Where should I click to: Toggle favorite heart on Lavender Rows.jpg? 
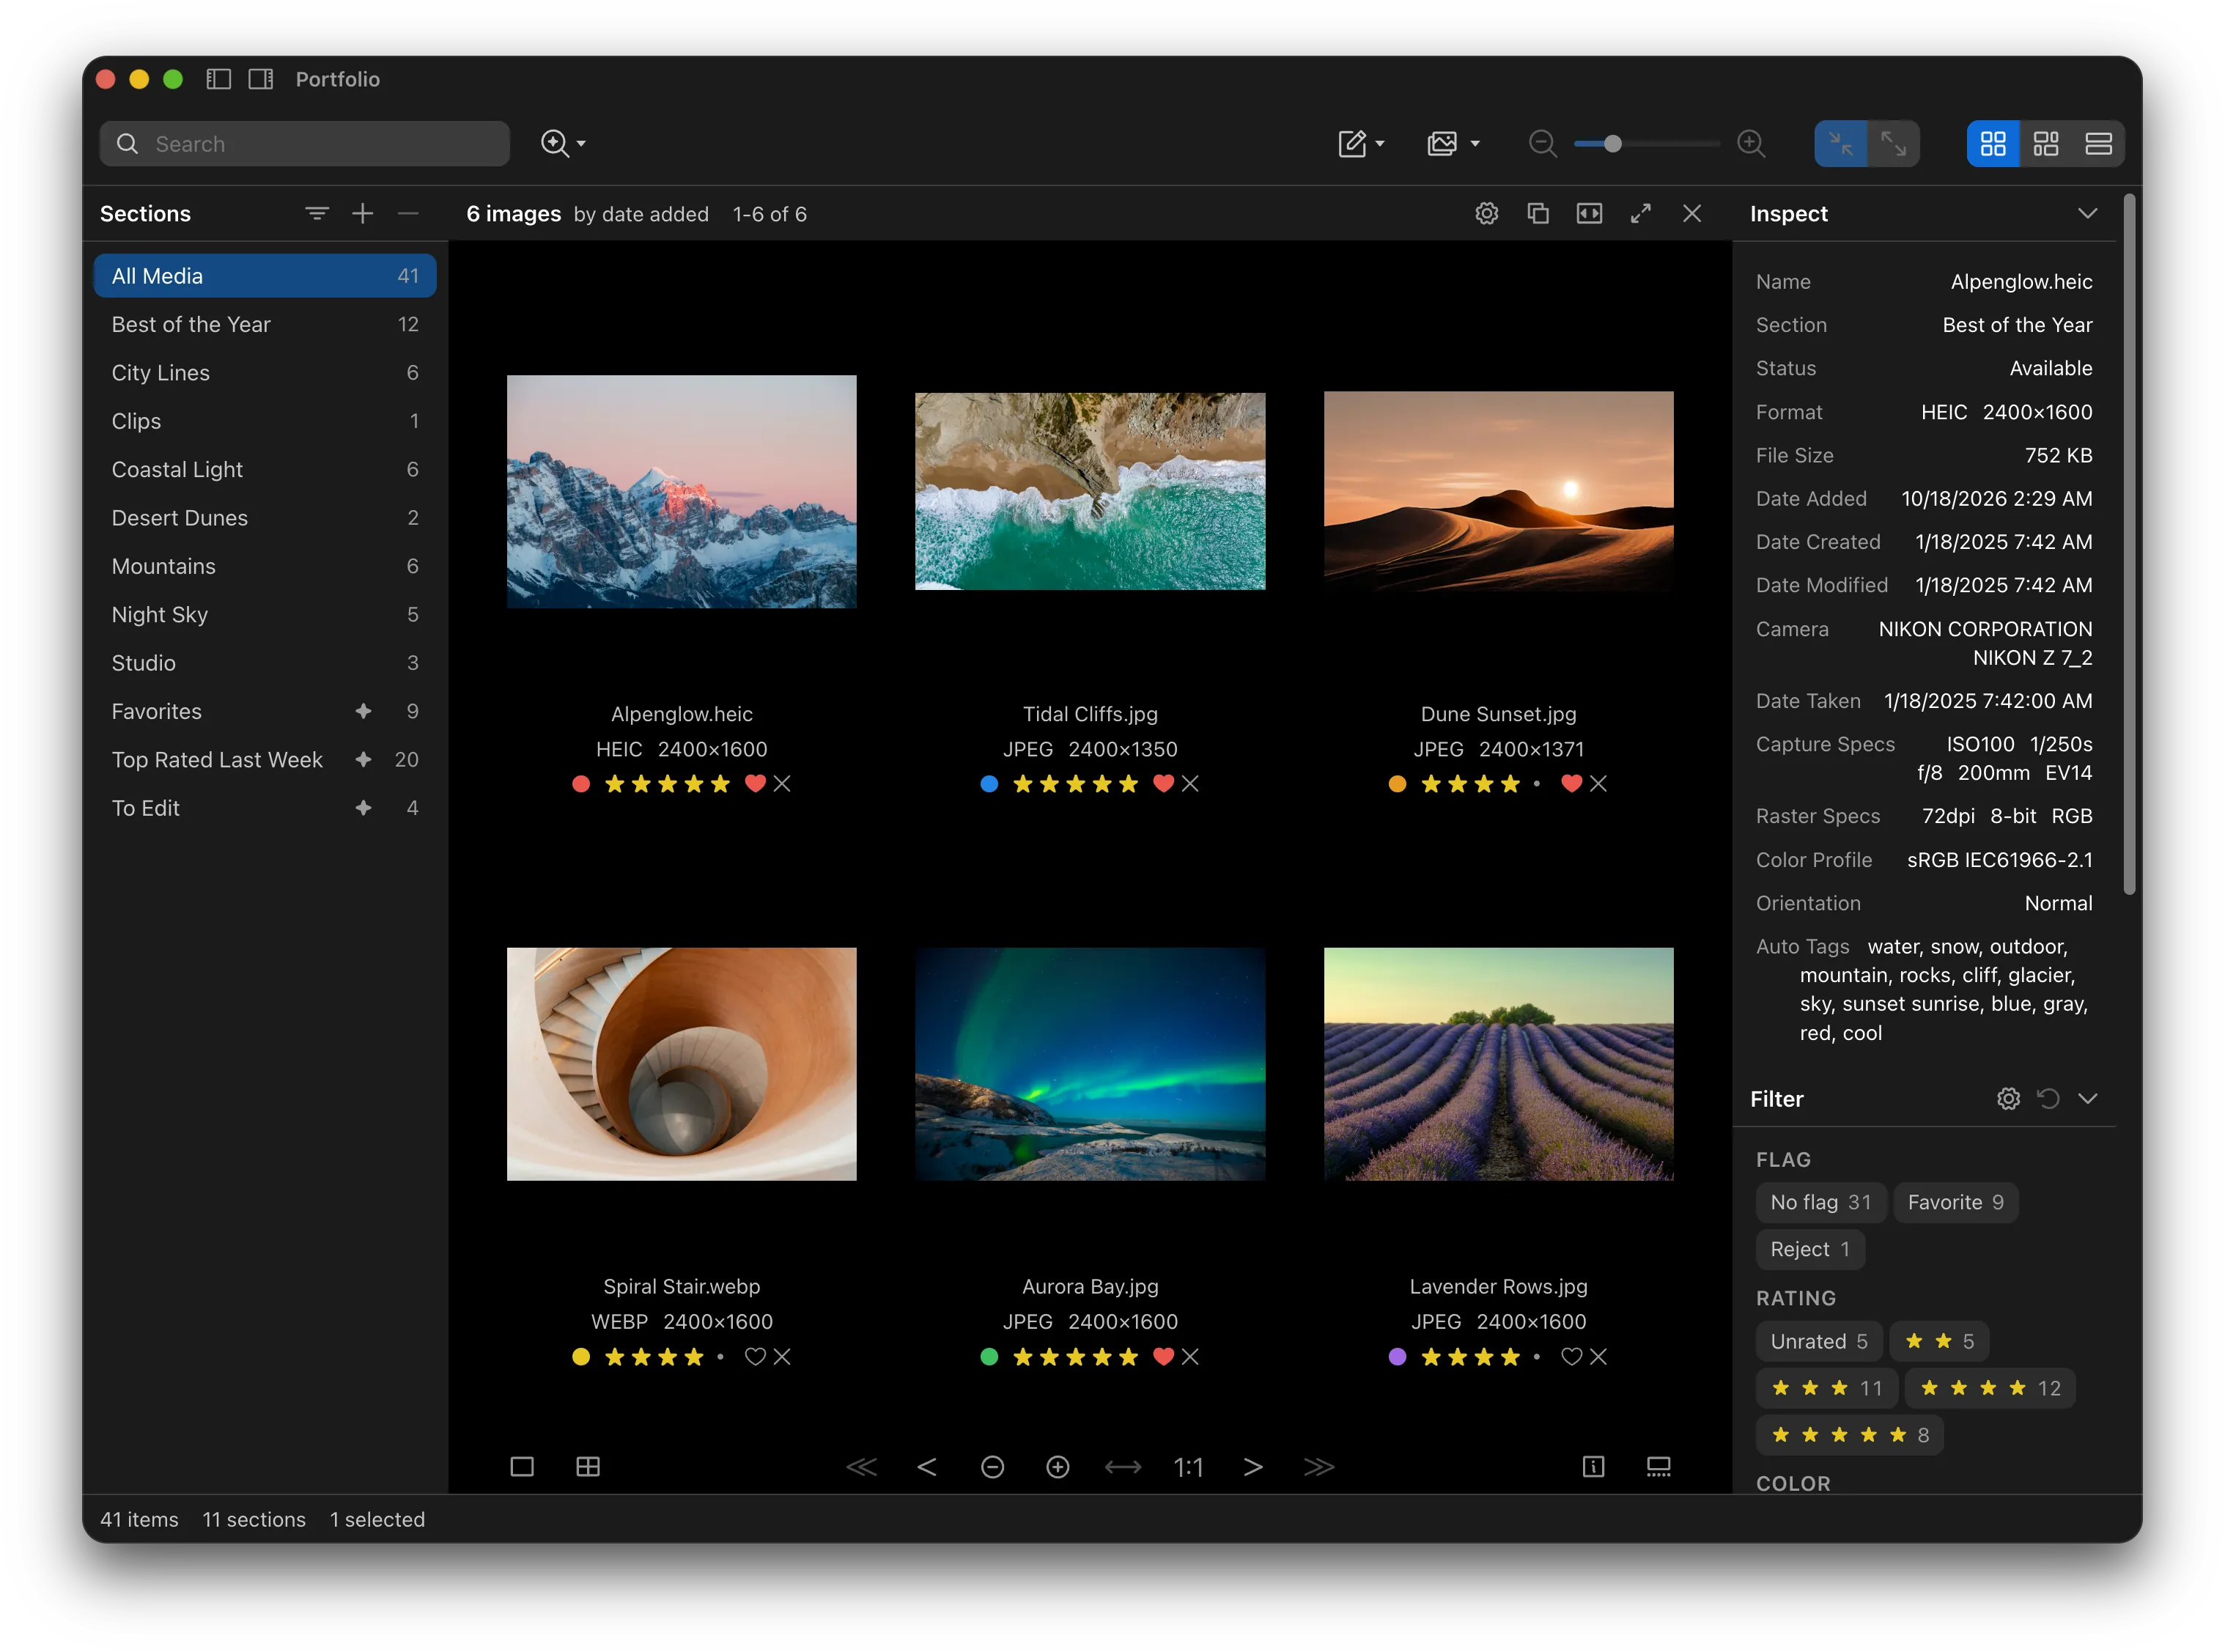pyautogui.click(x=1572, y=1356)
